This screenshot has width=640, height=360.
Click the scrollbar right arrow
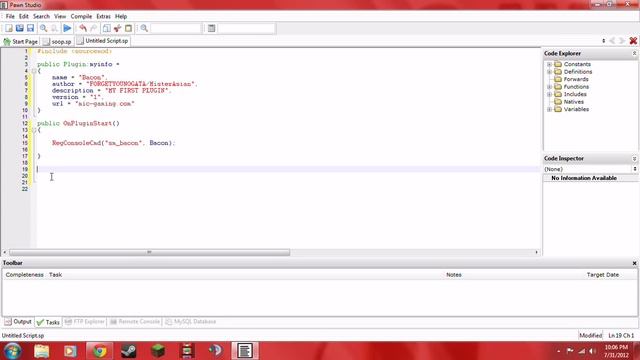[536, 252]
